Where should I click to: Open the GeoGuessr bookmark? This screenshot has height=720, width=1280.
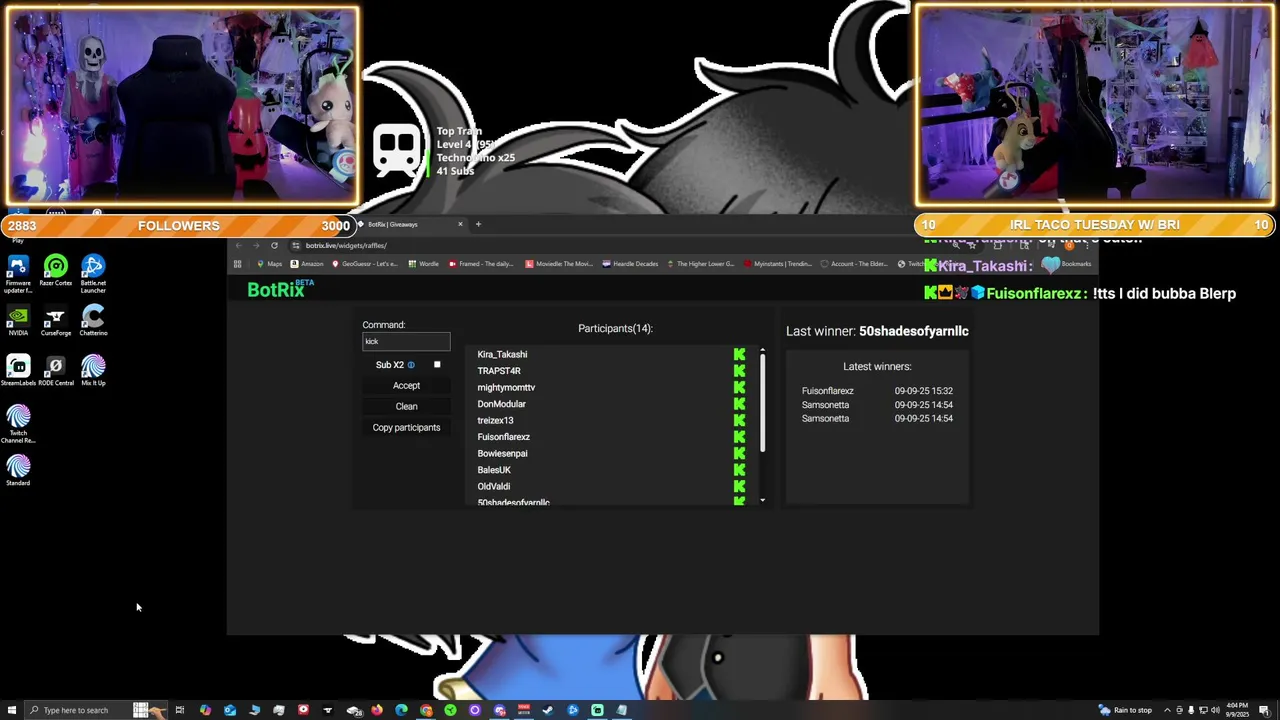364,264
